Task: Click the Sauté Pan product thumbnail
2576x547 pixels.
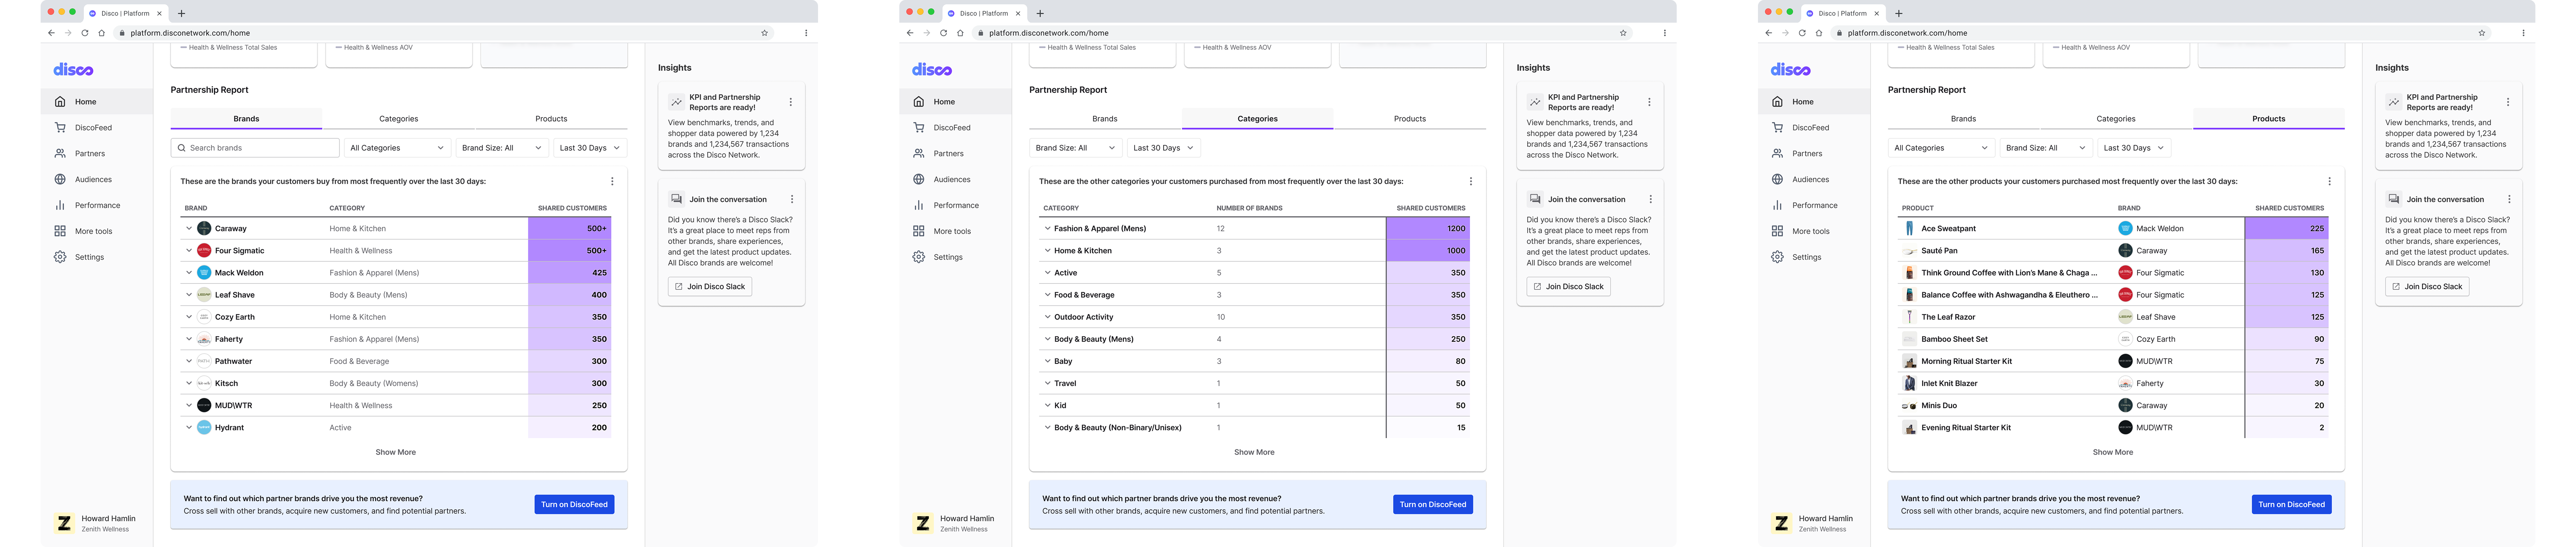Action: (x=1909, y=251)
